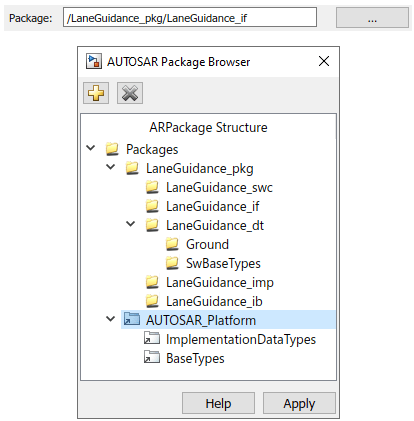The image size is (414, 421).
Task: Select LaneGuidance_ib package label
Action: (x=214, y=301)
